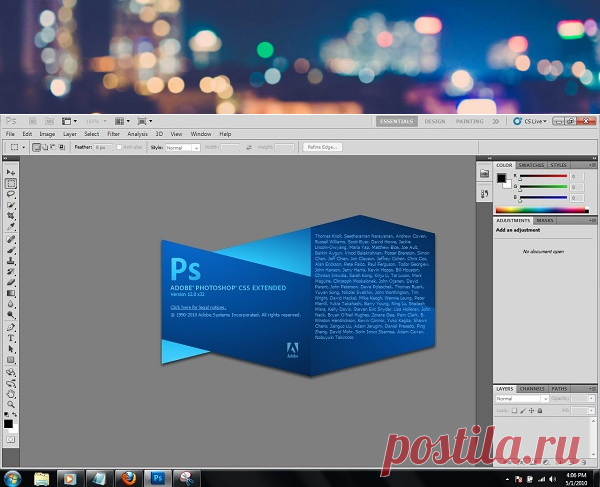
Task: Select the 3D Camera Rotate tool
Action: (11, 383)
